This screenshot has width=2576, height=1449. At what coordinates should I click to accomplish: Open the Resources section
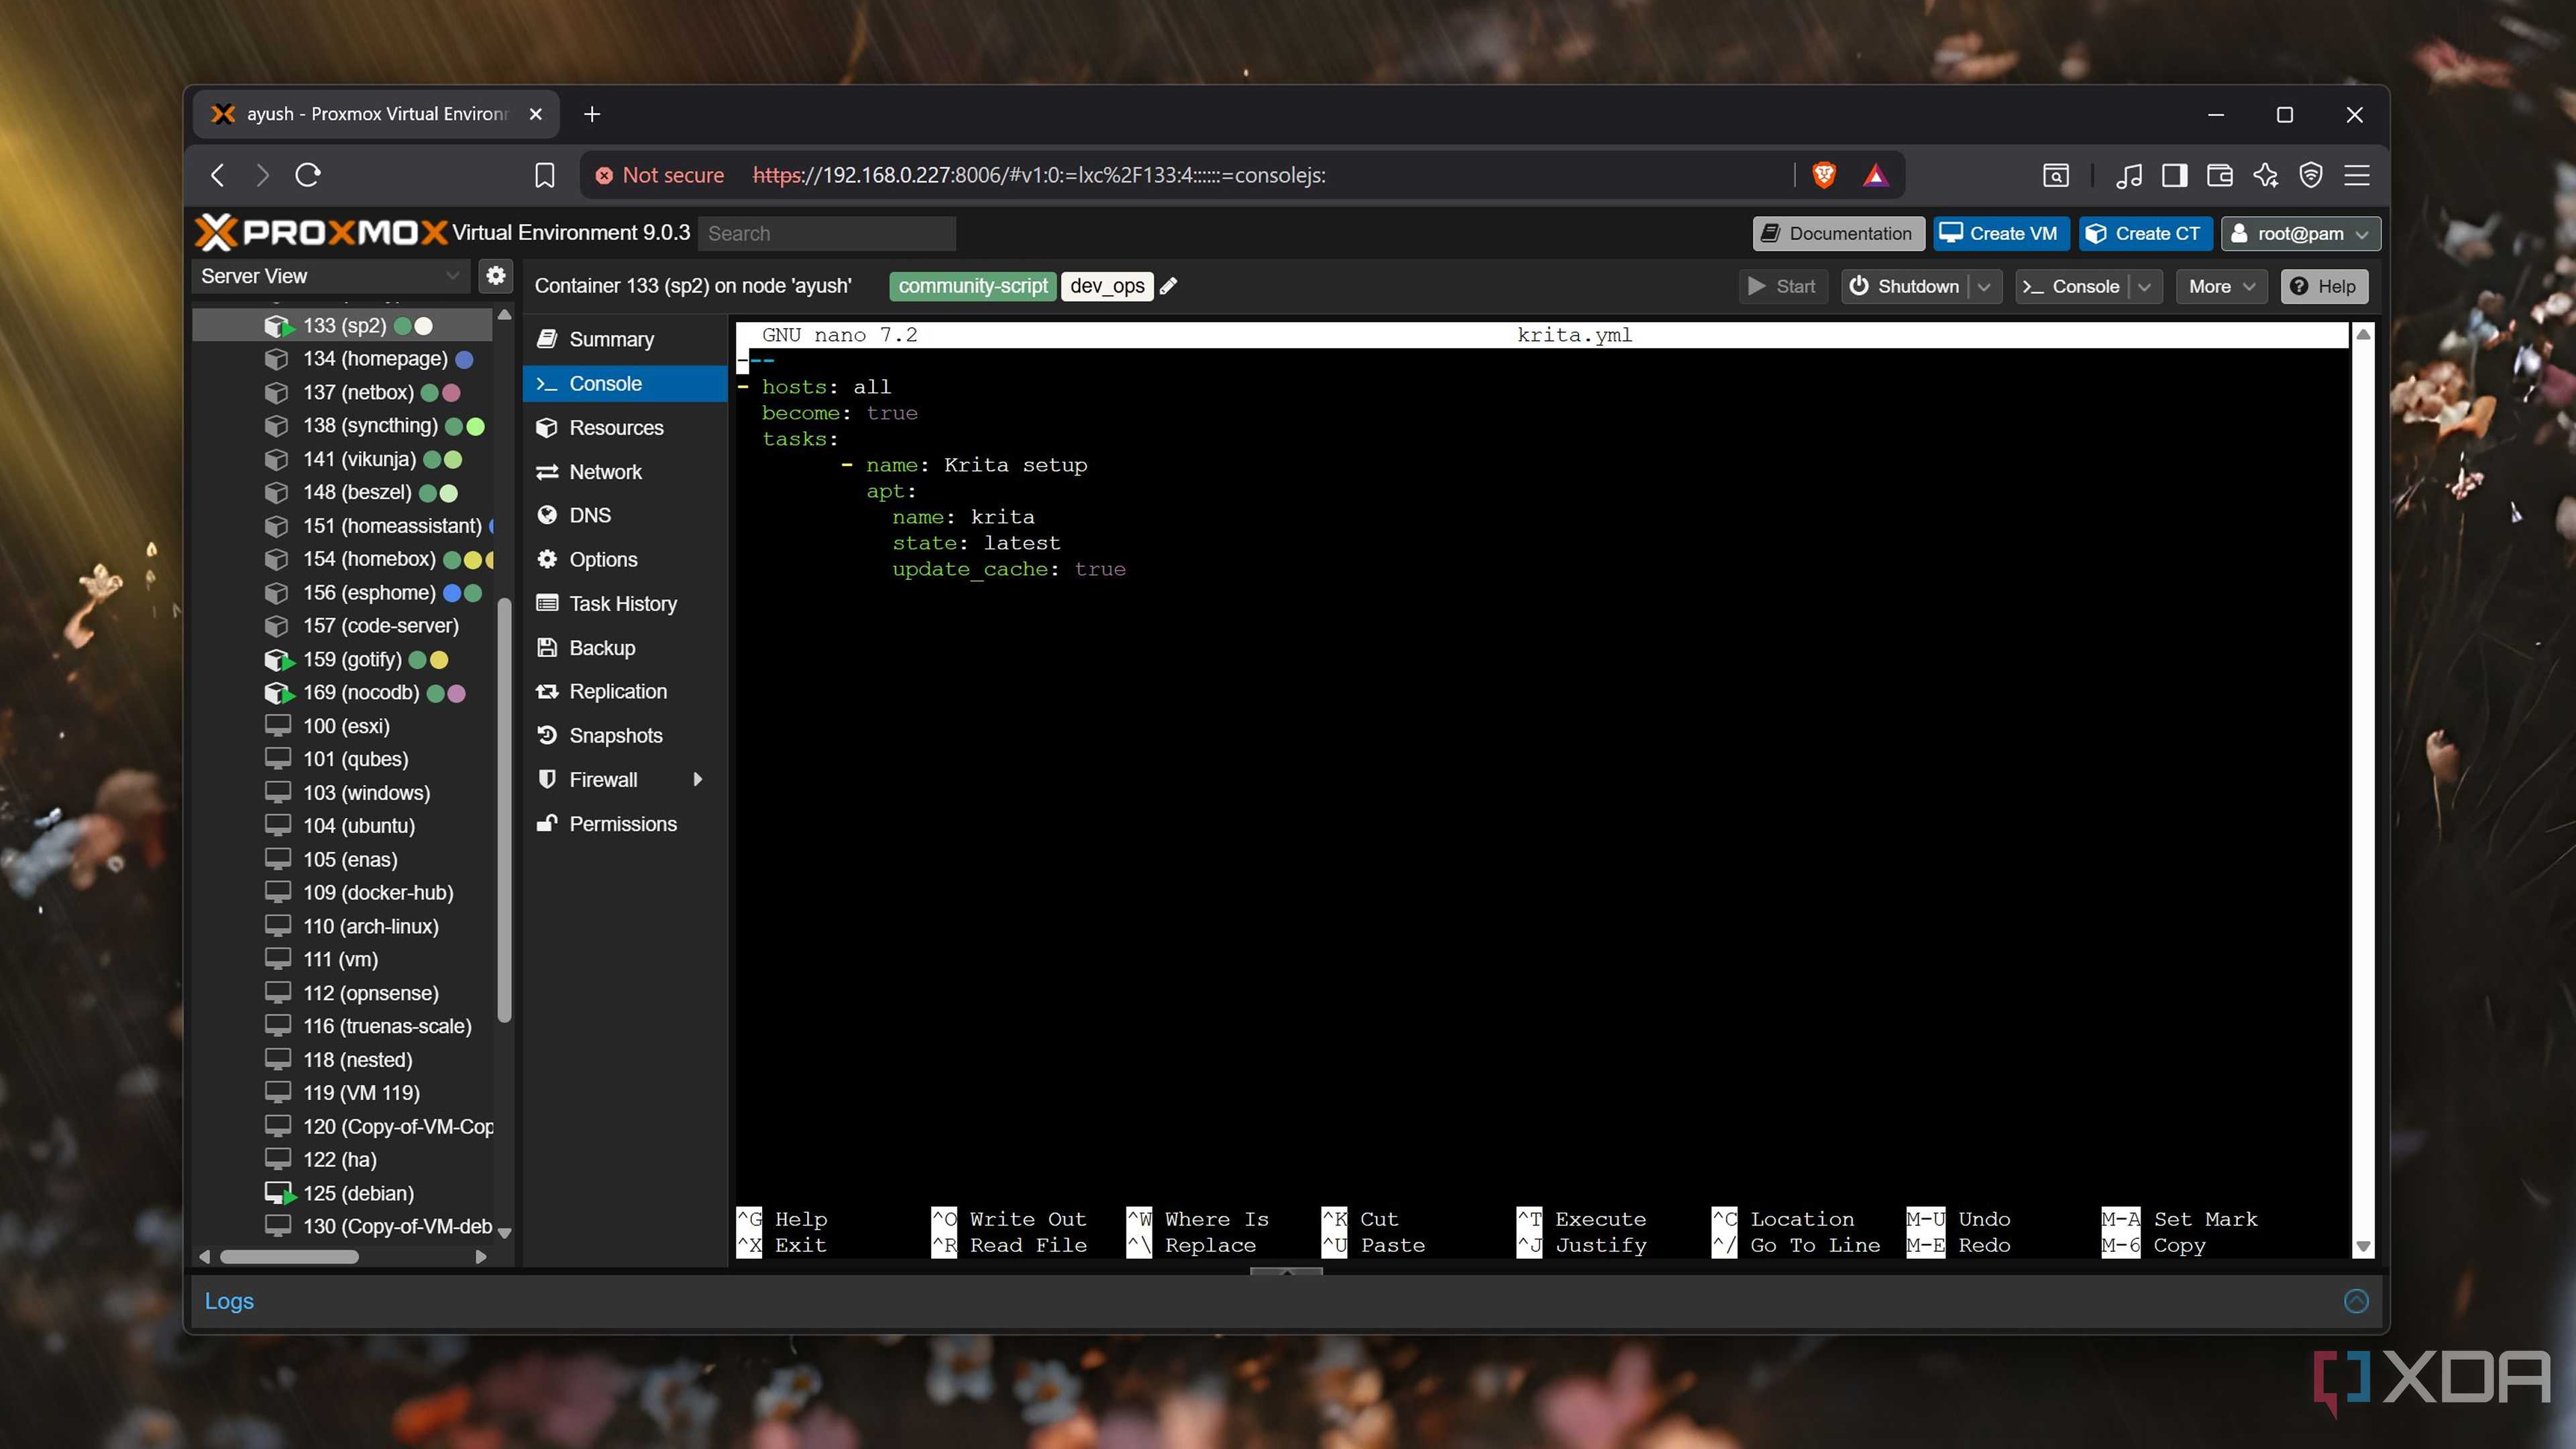pos(625,427)
